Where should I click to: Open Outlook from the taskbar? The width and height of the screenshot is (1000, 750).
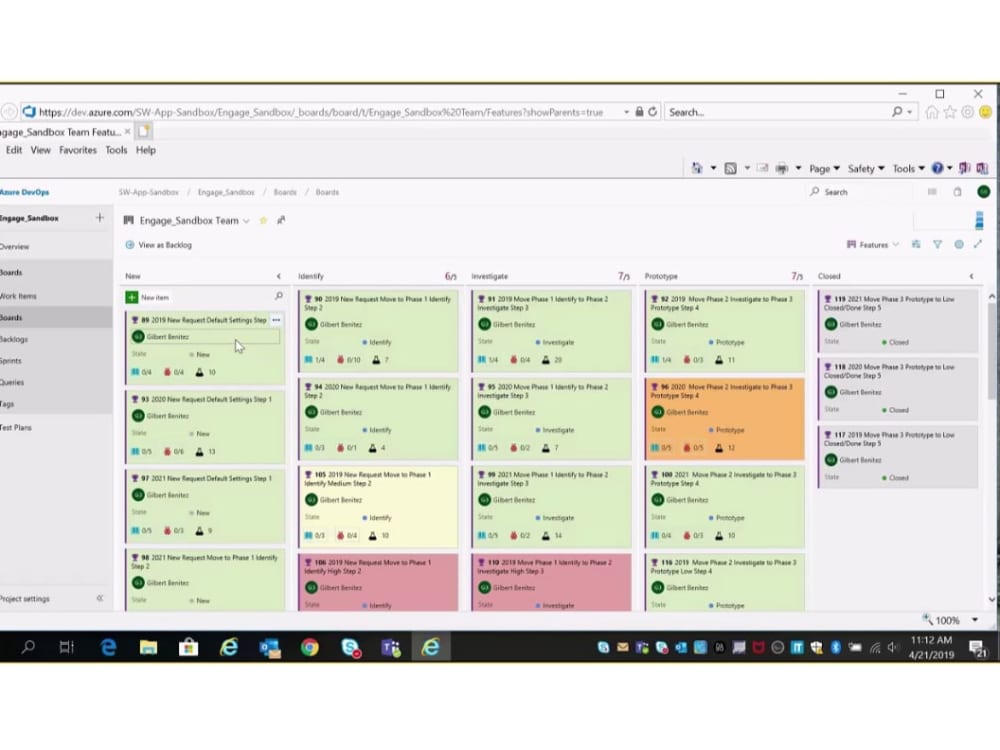click(x=270, y=647)
